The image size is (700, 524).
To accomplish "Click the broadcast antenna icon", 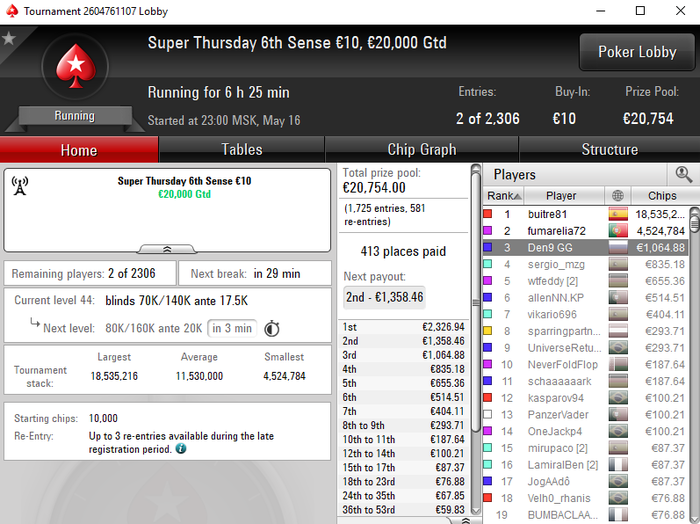I will (x=20, y=186).
